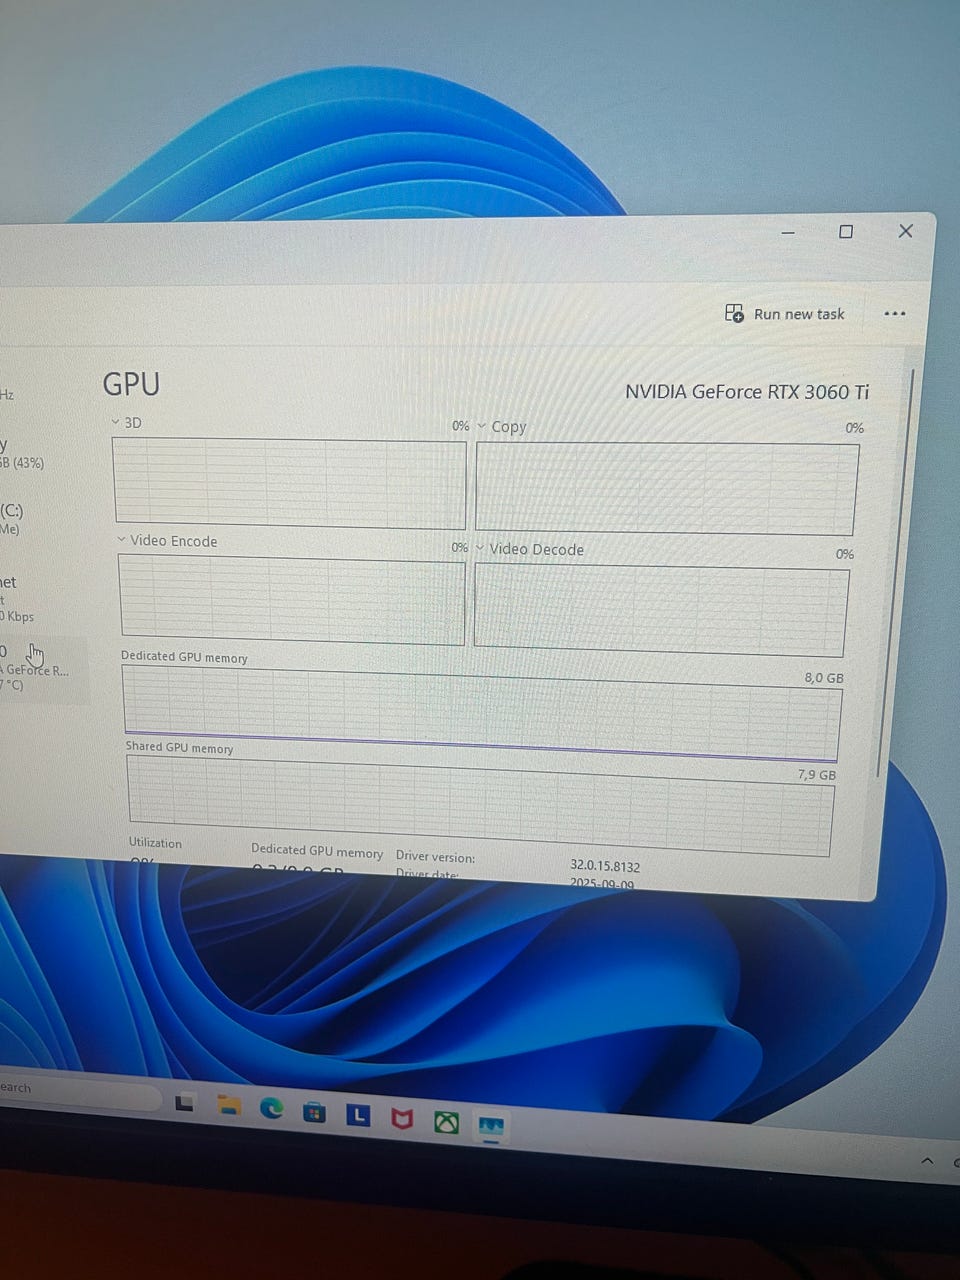Click the Driver version: label
The height and width of the screenshot is (1280, 960).
coord(435,857)
